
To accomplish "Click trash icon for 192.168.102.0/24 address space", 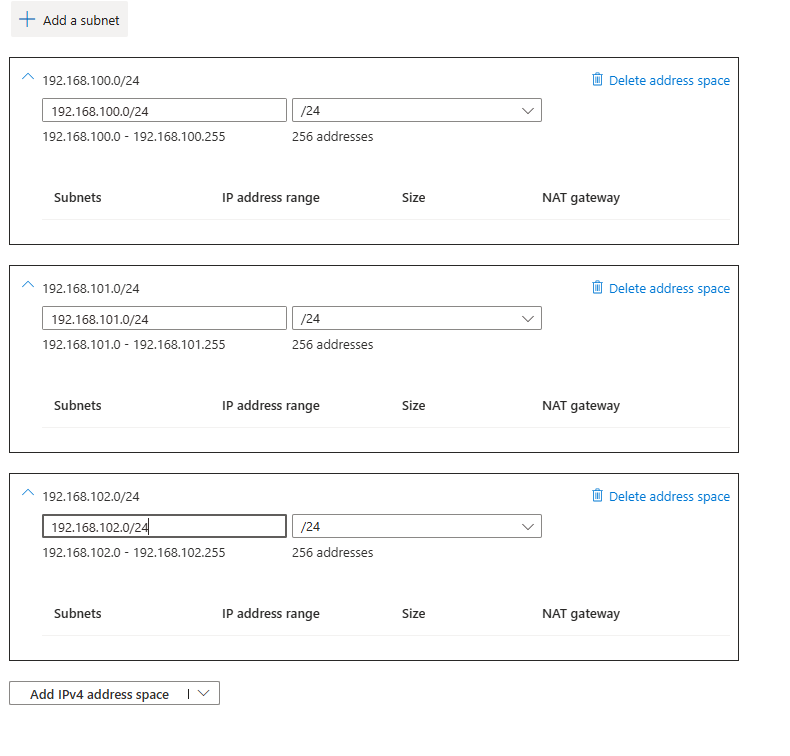I will tap(597, 496).
